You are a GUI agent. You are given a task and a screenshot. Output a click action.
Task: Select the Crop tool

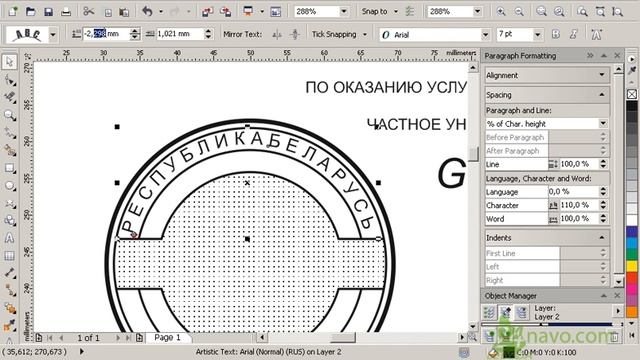pos(10,98)
